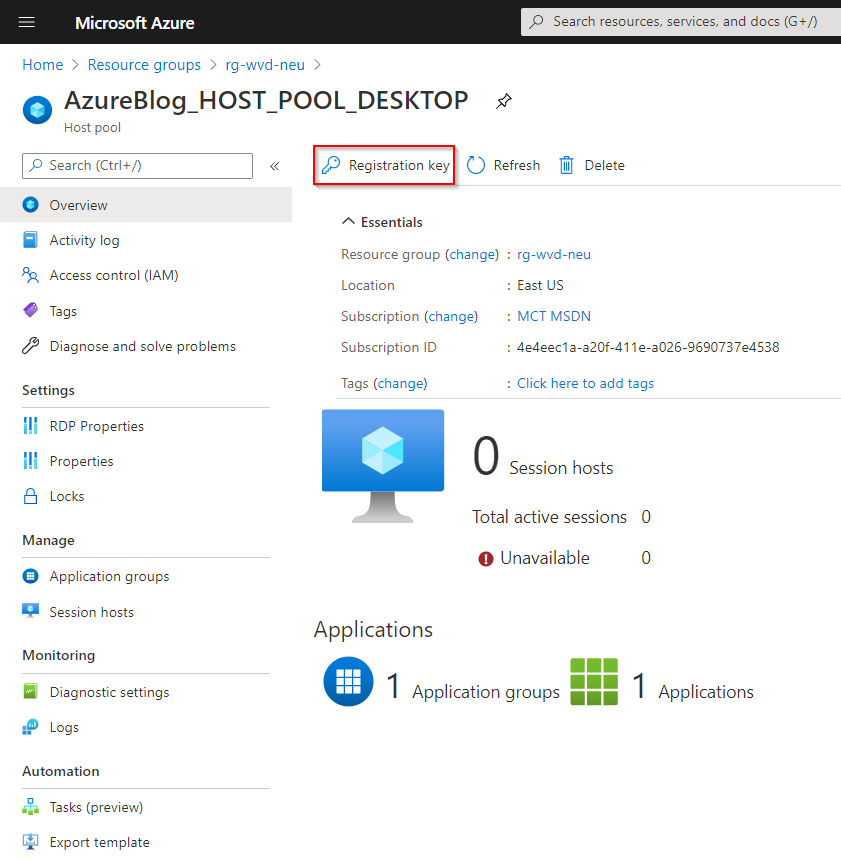
Task: Select Application groups under Manage
Action: 108,576
